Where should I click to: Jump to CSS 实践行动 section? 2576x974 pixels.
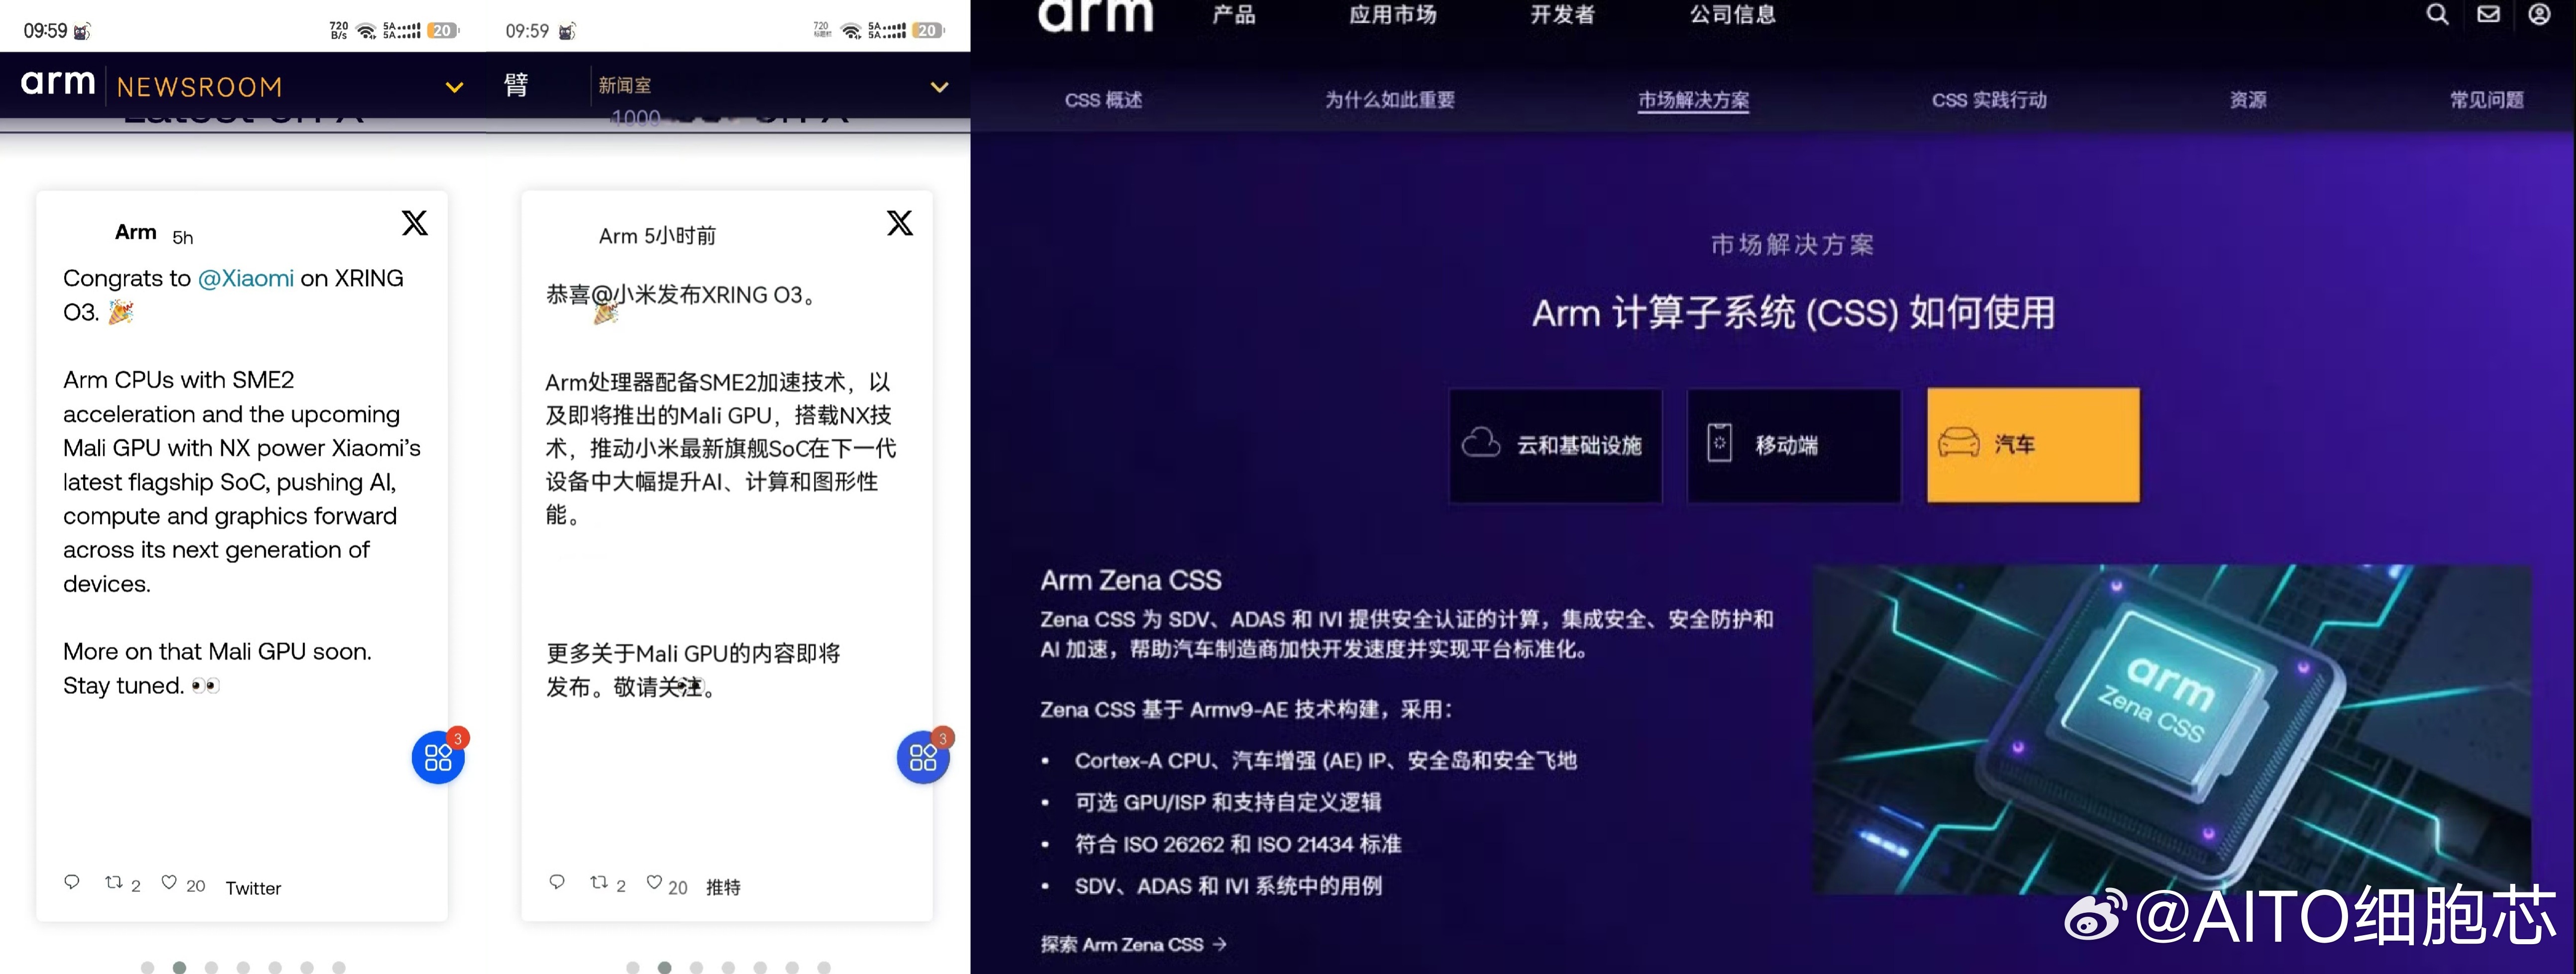(x=1989, y=100)
